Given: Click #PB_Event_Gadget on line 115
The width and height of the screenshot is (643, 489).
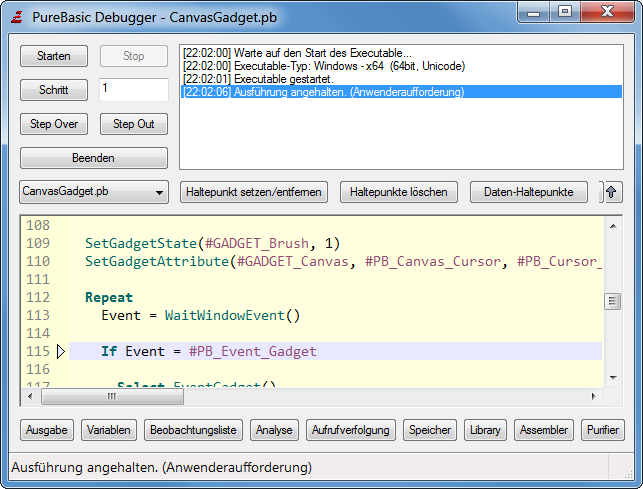Looking at the screenshot, I should [x=253, y=352].
